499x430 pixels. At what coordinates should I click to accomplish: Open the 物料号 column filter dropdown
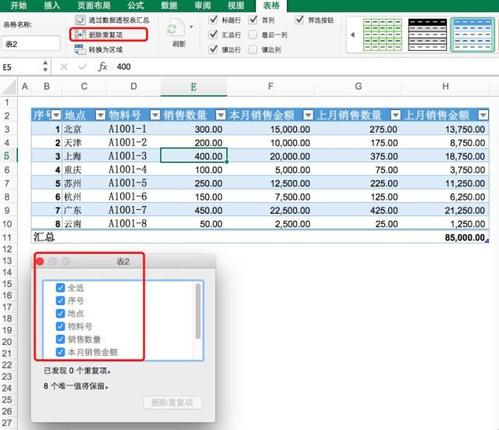155,115
